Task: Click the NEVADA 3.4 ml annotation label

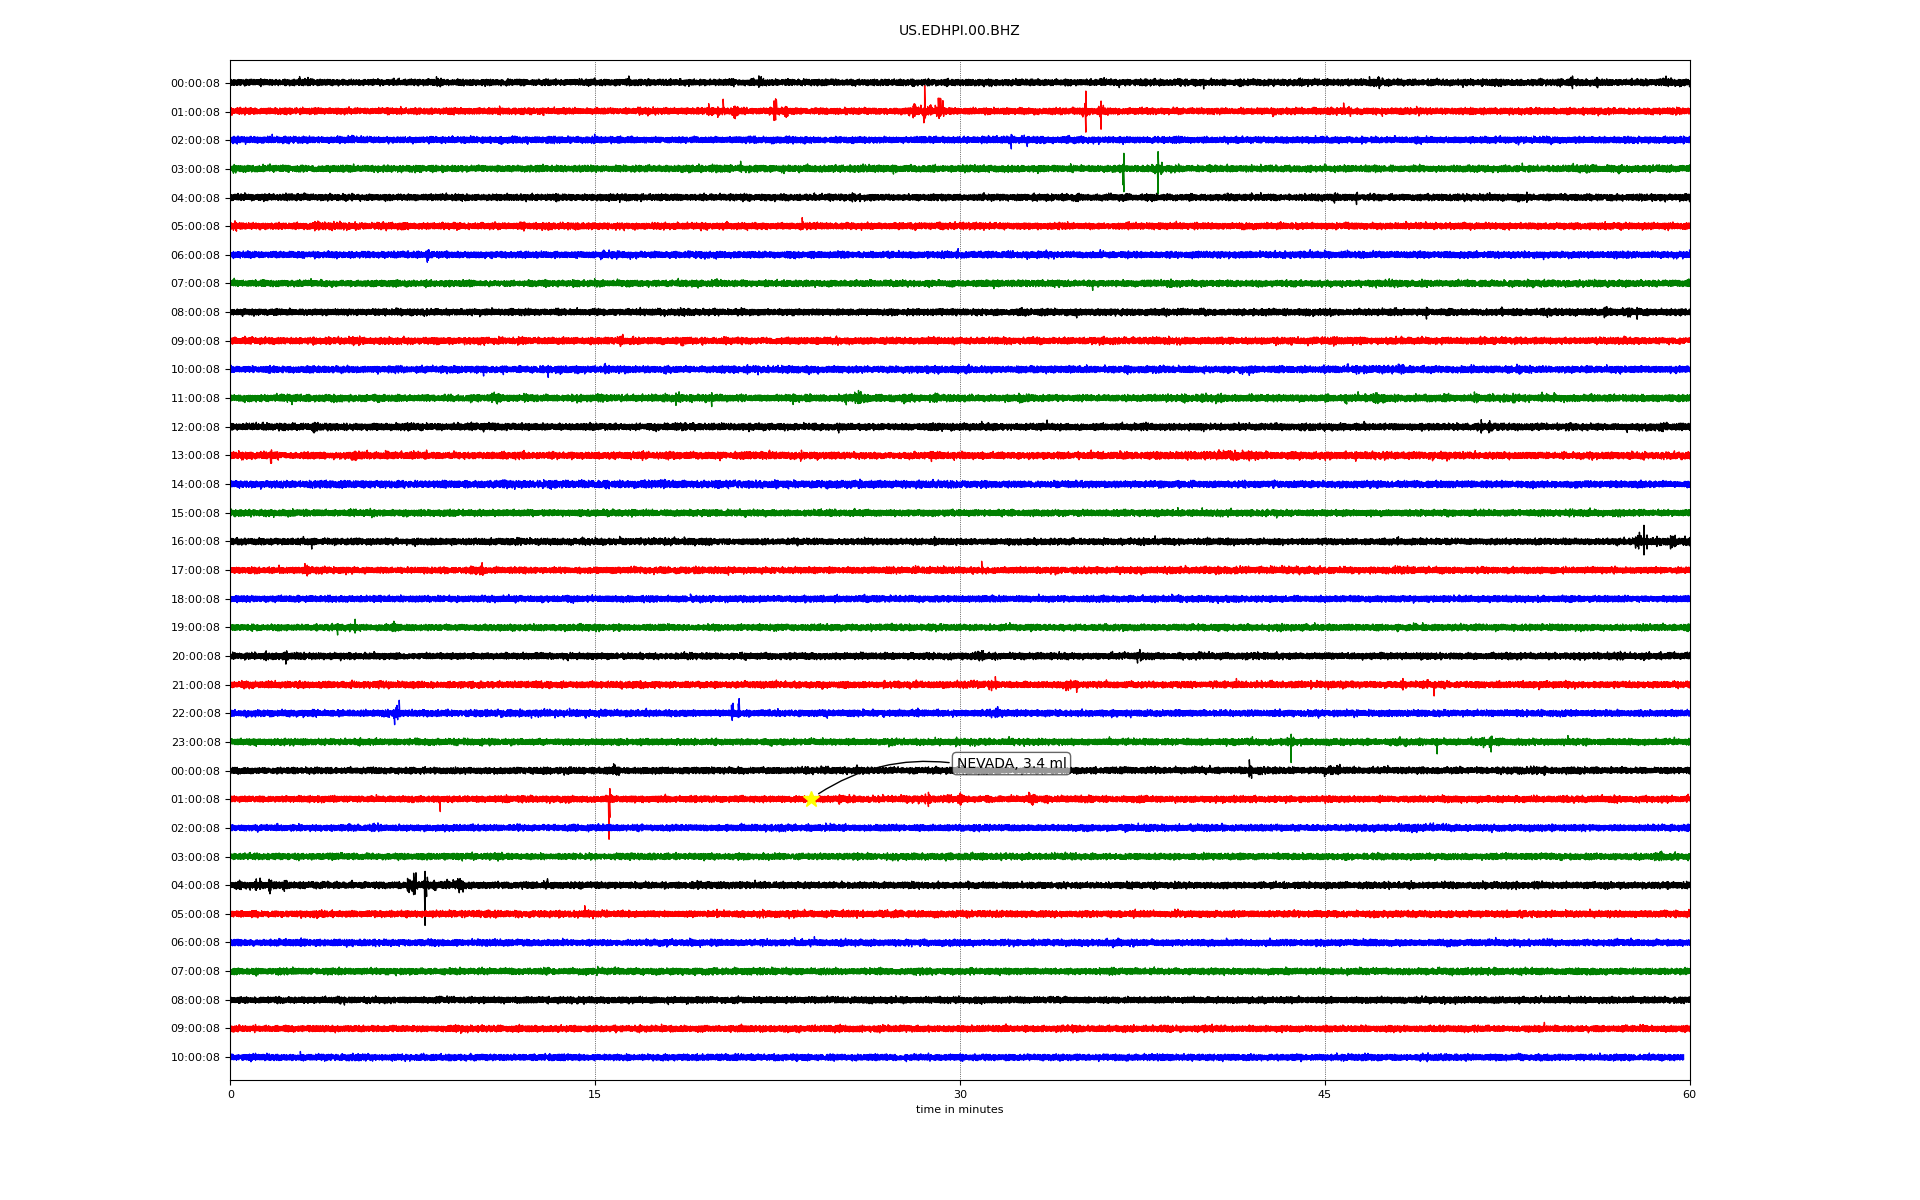Action: pos(1011,764)
